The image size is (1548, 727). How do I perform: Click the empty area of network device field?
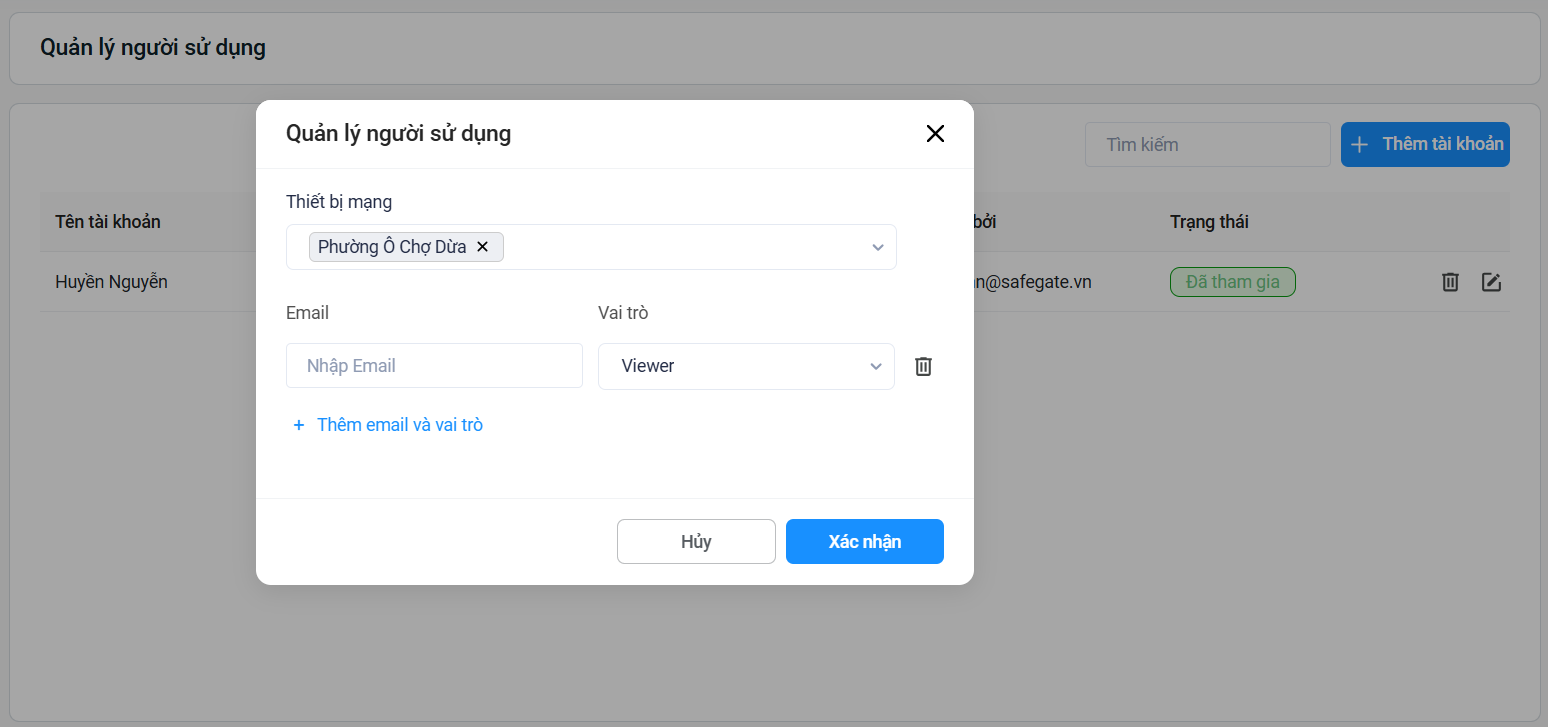point(680,247)
